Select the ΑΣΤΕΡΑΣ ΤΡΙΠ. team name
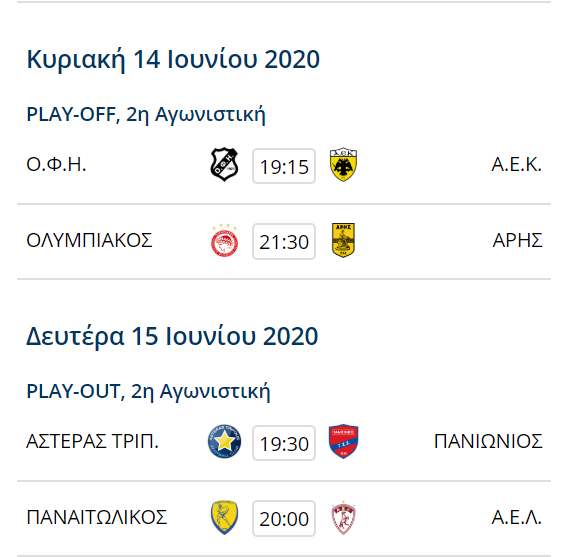This screenshot has height=557, width=569. pos(93,441)
